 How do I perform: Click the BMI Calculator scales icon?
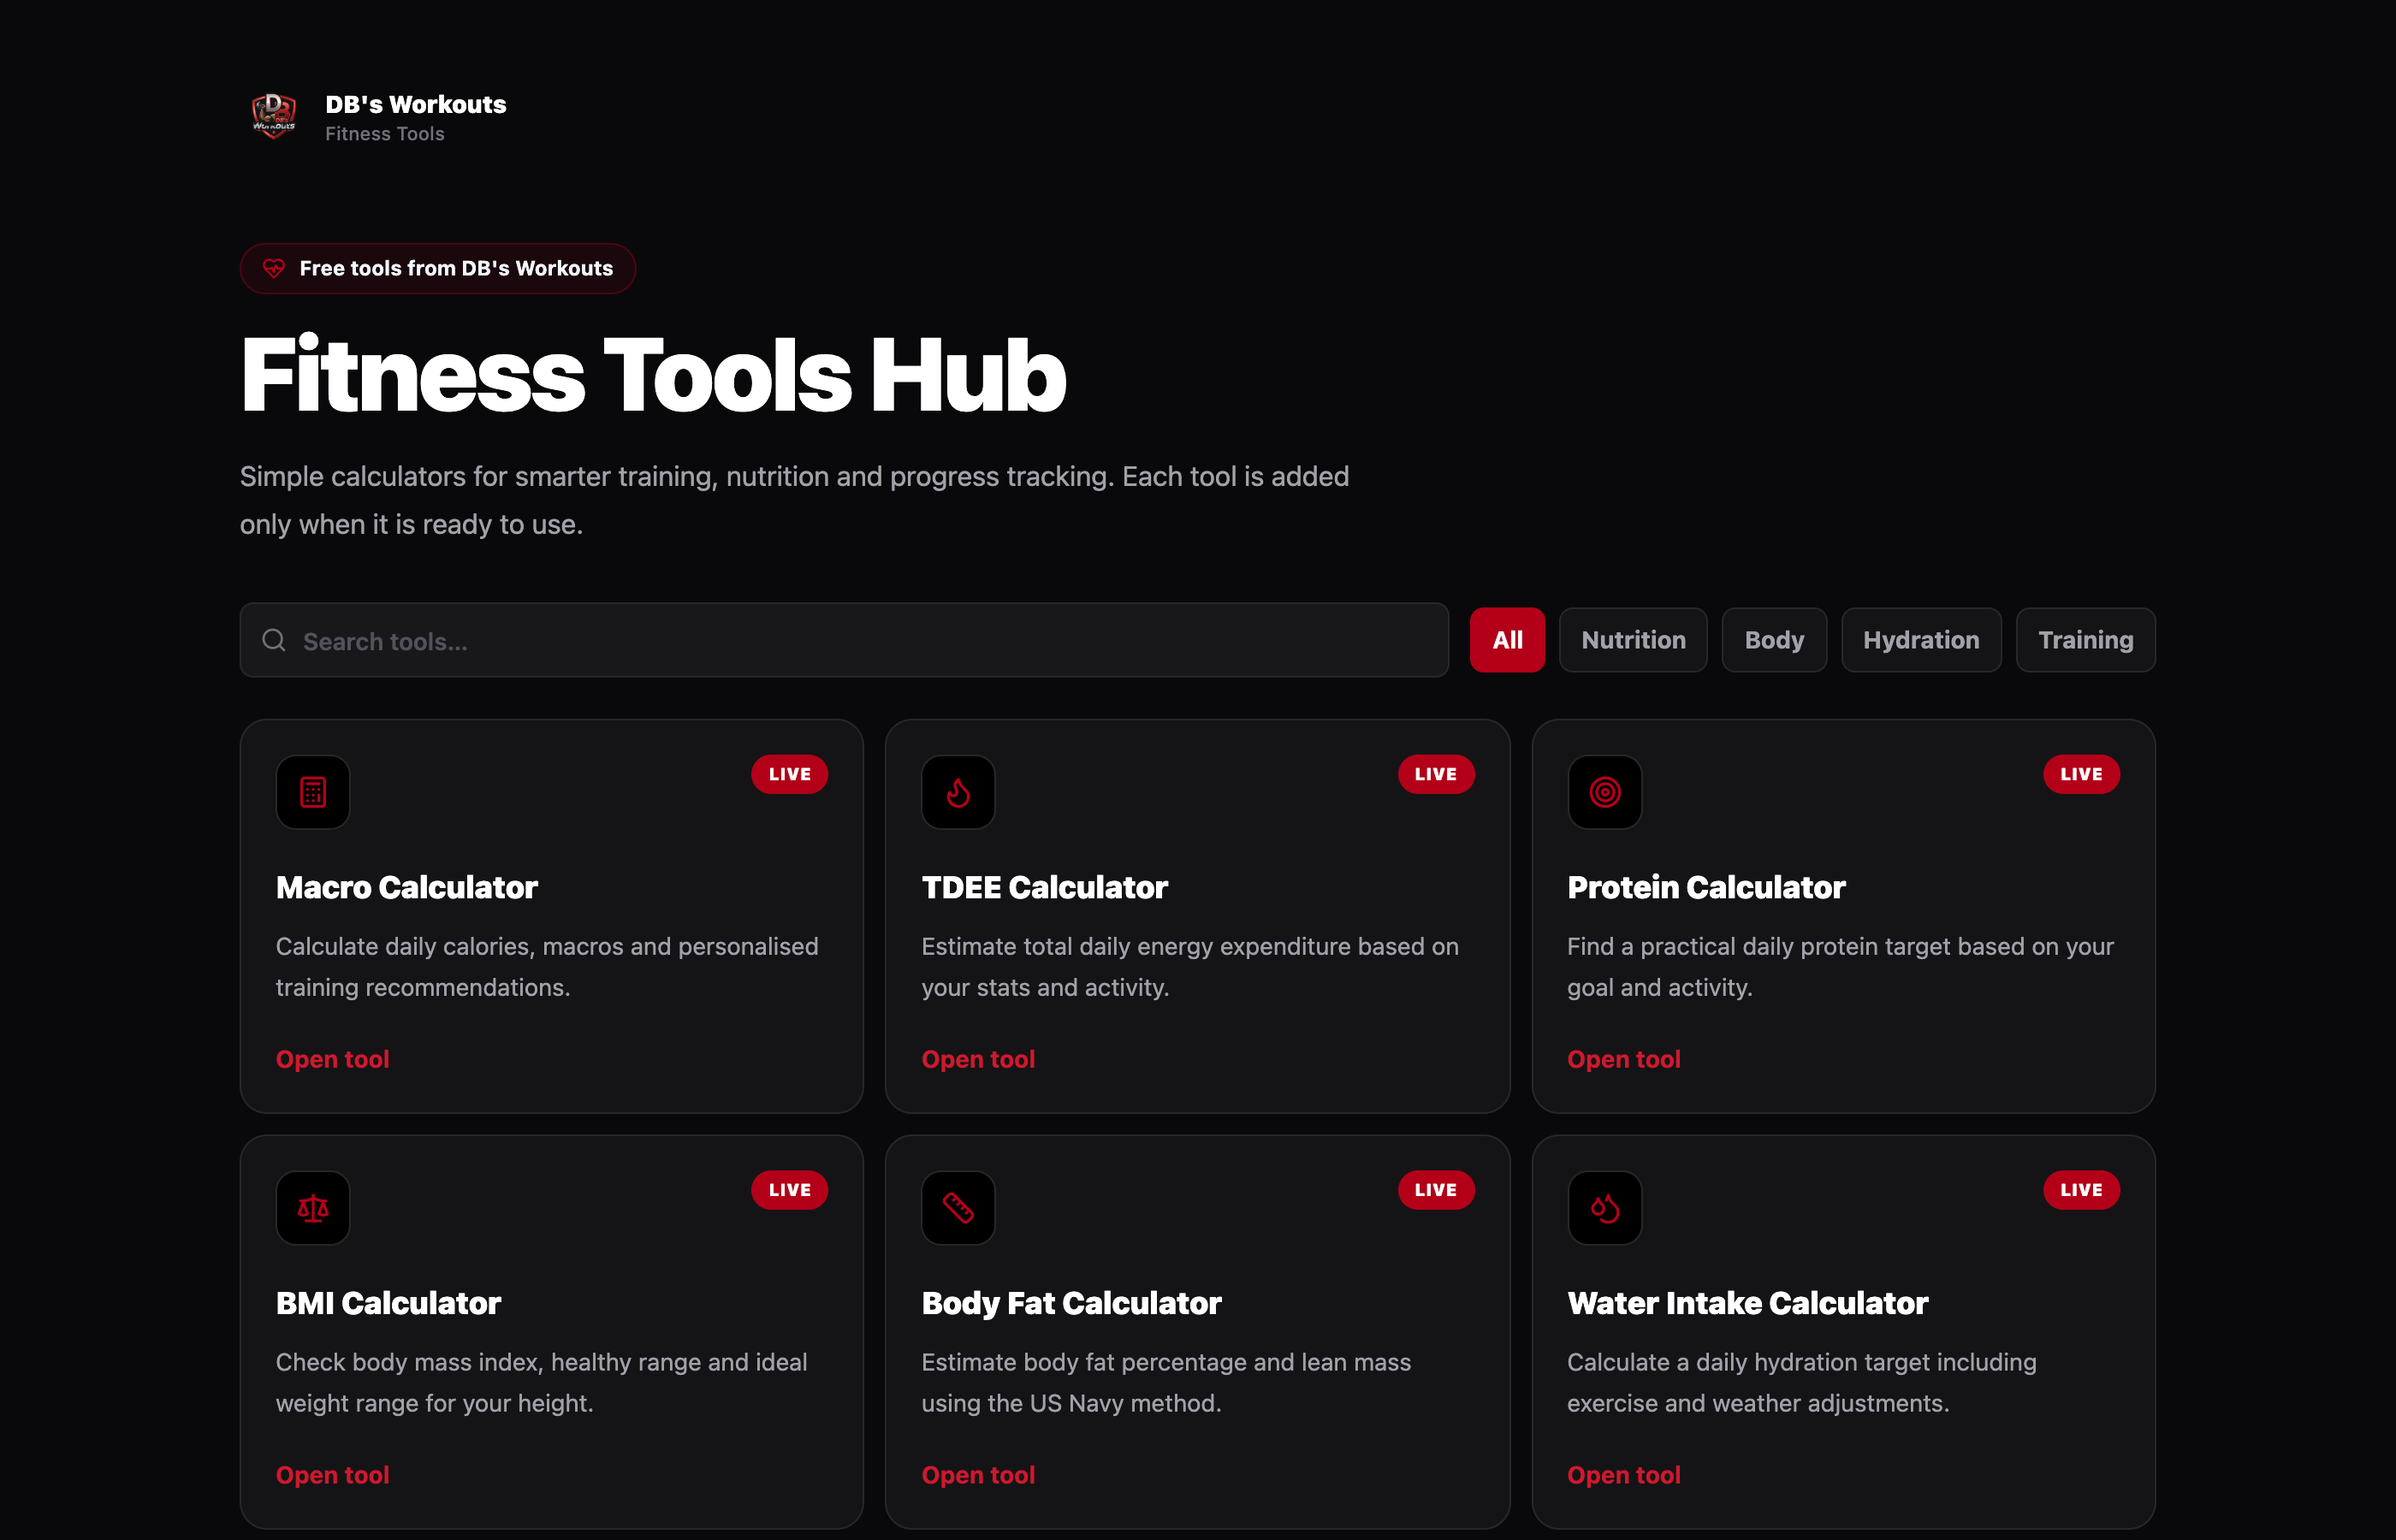[313, 1208]
